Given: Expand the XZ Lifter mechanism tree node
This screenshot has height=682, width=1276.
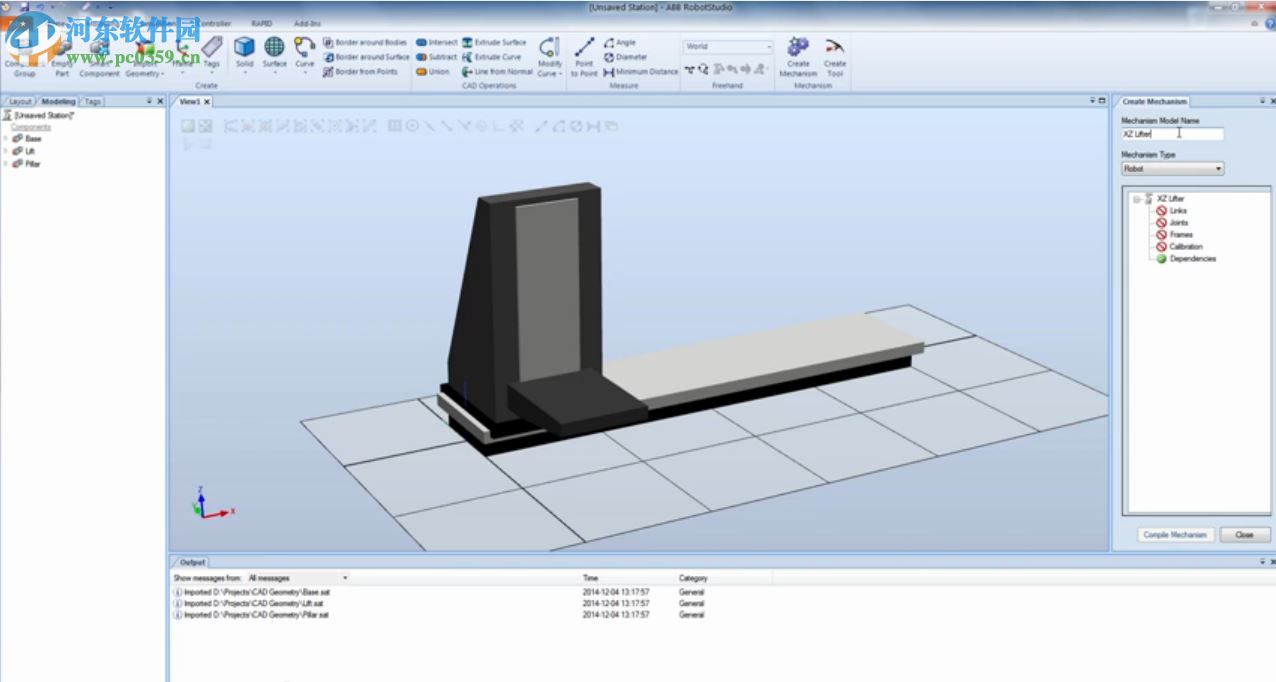Looking at the screenshot, I should (1134, 198).
